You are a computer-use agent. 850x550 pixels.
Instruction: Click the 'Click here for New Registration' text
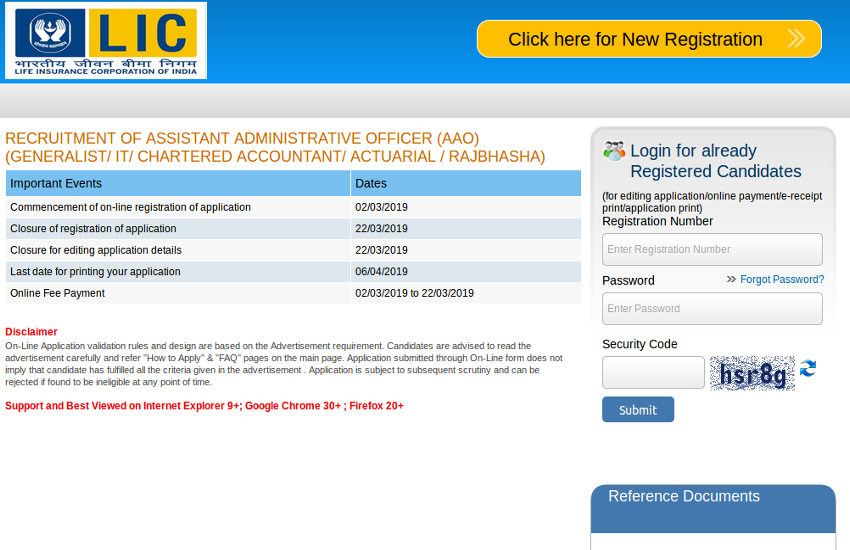pyautogui.click(x=635, y=39)
